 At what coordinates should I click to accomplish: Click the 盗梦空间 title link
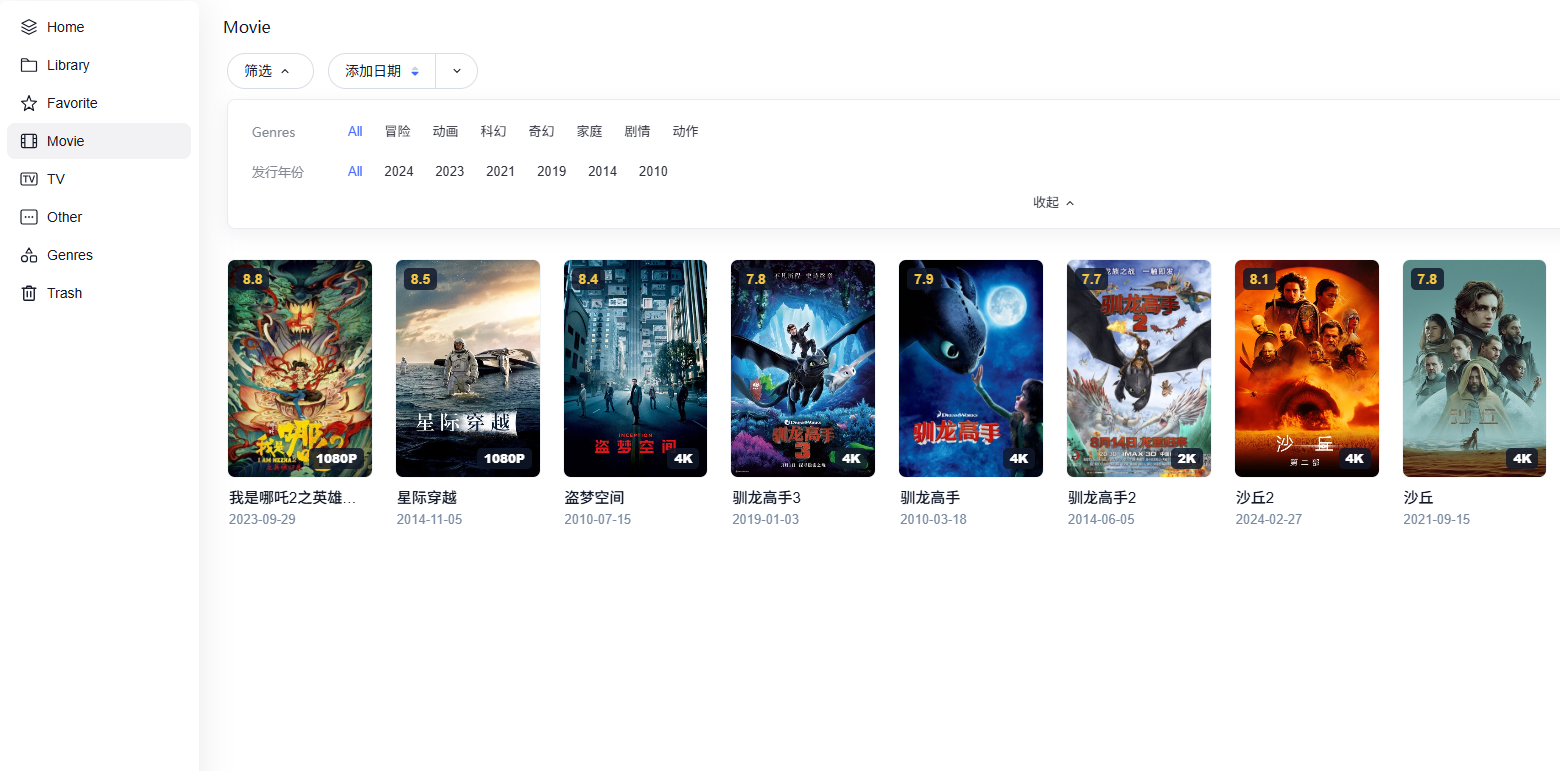[595, 497]
